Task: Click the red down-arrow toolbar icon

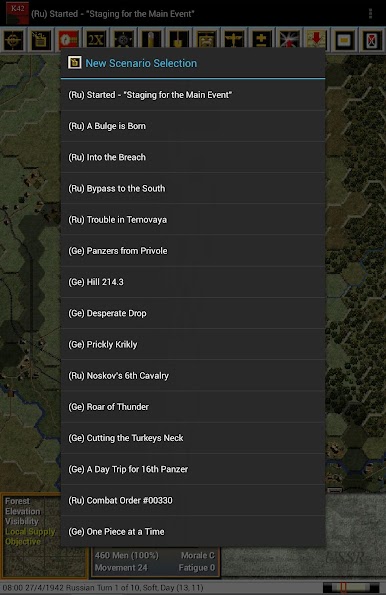Action: (316, 40)
